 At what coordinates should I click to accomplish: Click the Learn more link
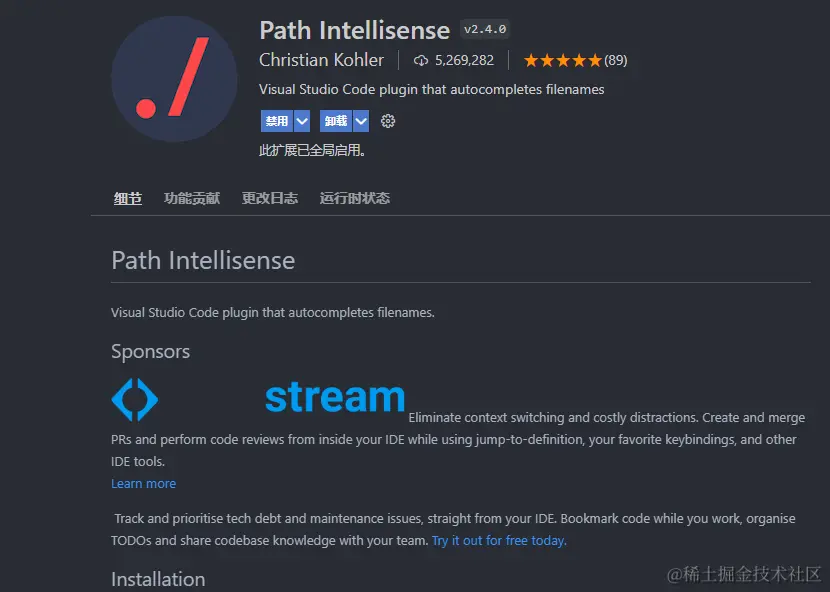[143, 483]
